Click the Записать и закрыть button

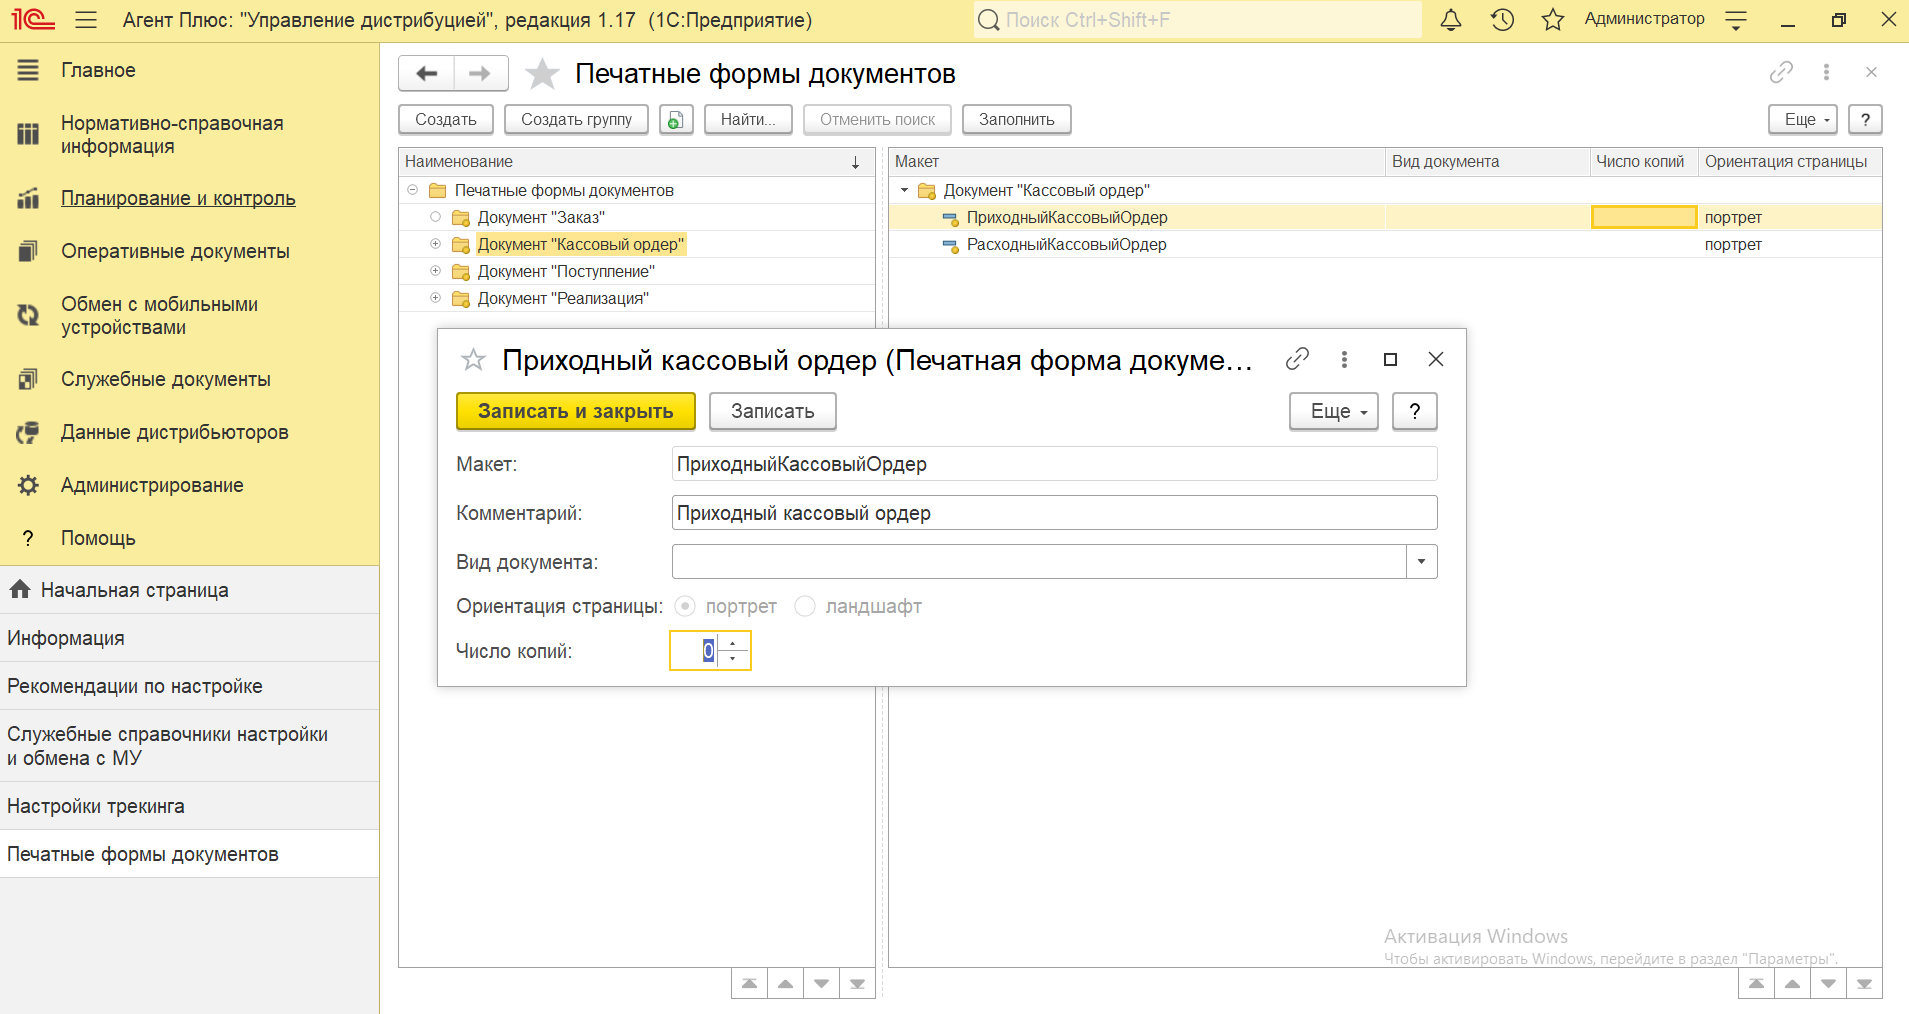click(x=575, y=411)
